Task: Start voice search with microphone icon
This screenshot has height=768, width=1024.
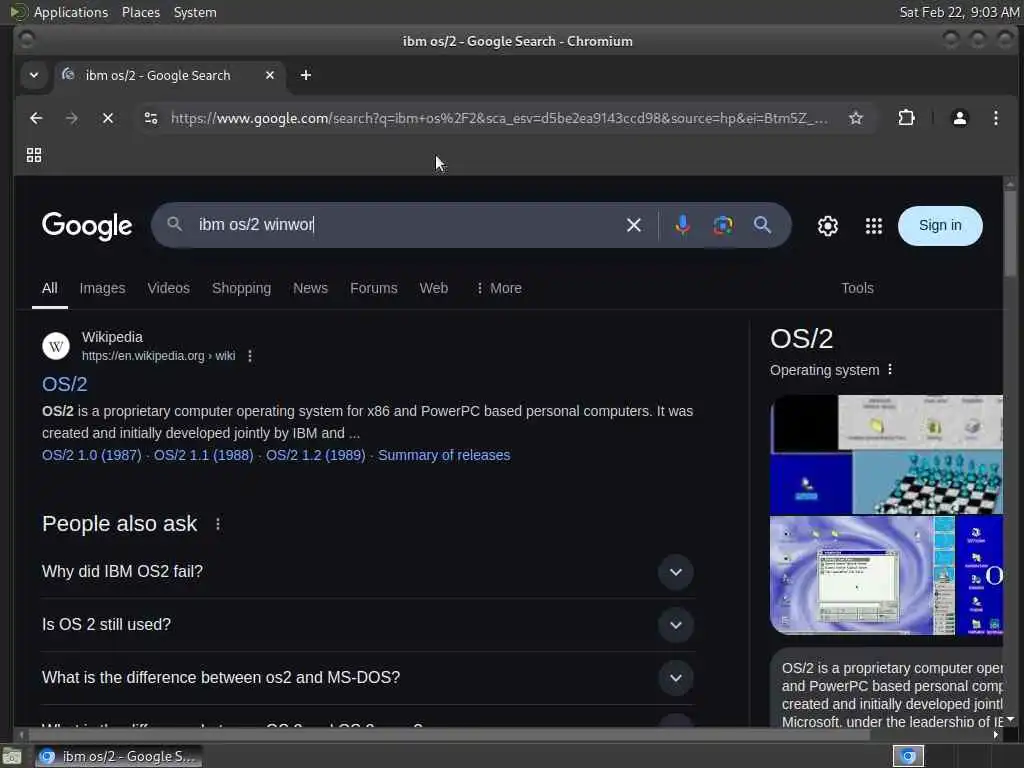Action: [682, 225]
